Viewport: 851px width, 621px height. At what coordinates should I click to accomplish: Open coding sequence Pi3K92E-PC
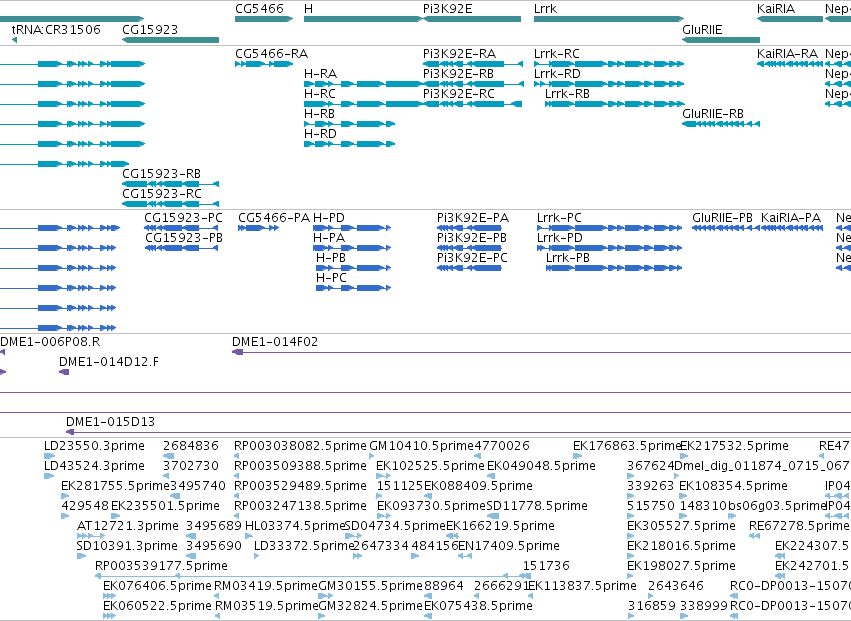(x=469, y=268)
